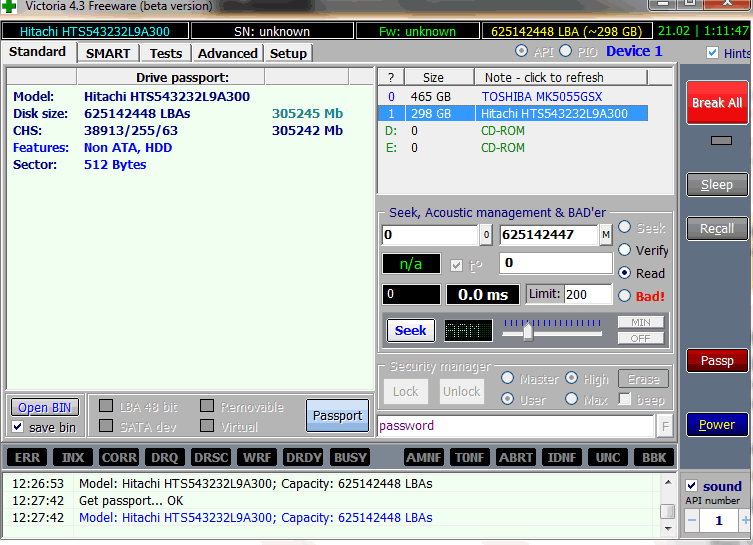Click the AAM acoustic management display
The image size is (753, 545).
468,330
